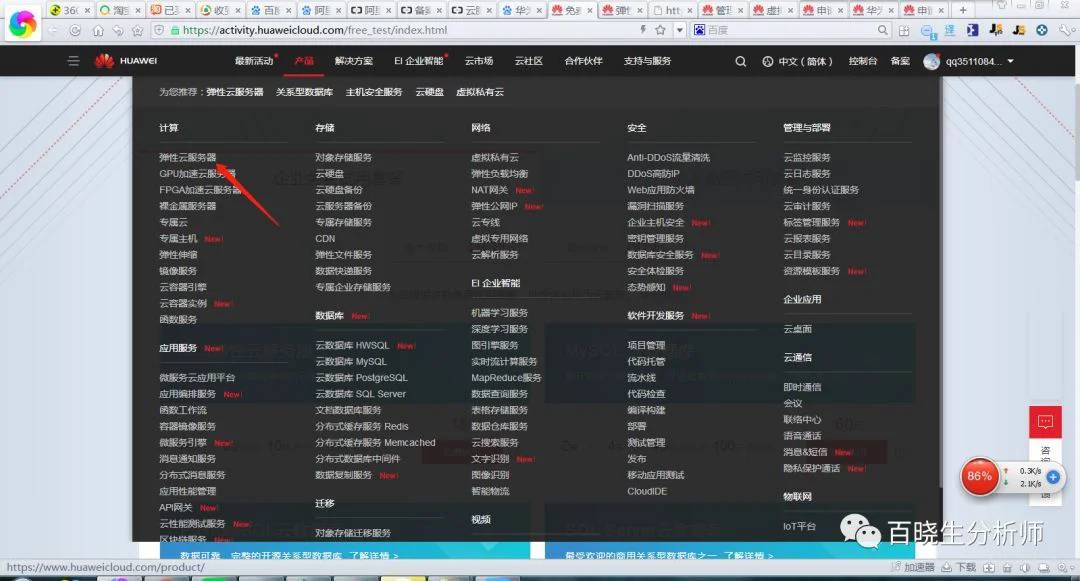This screenshot has width=1080, height=581.
Task: Open the 下载 downloads in status bar
Action: coord(959,567)
